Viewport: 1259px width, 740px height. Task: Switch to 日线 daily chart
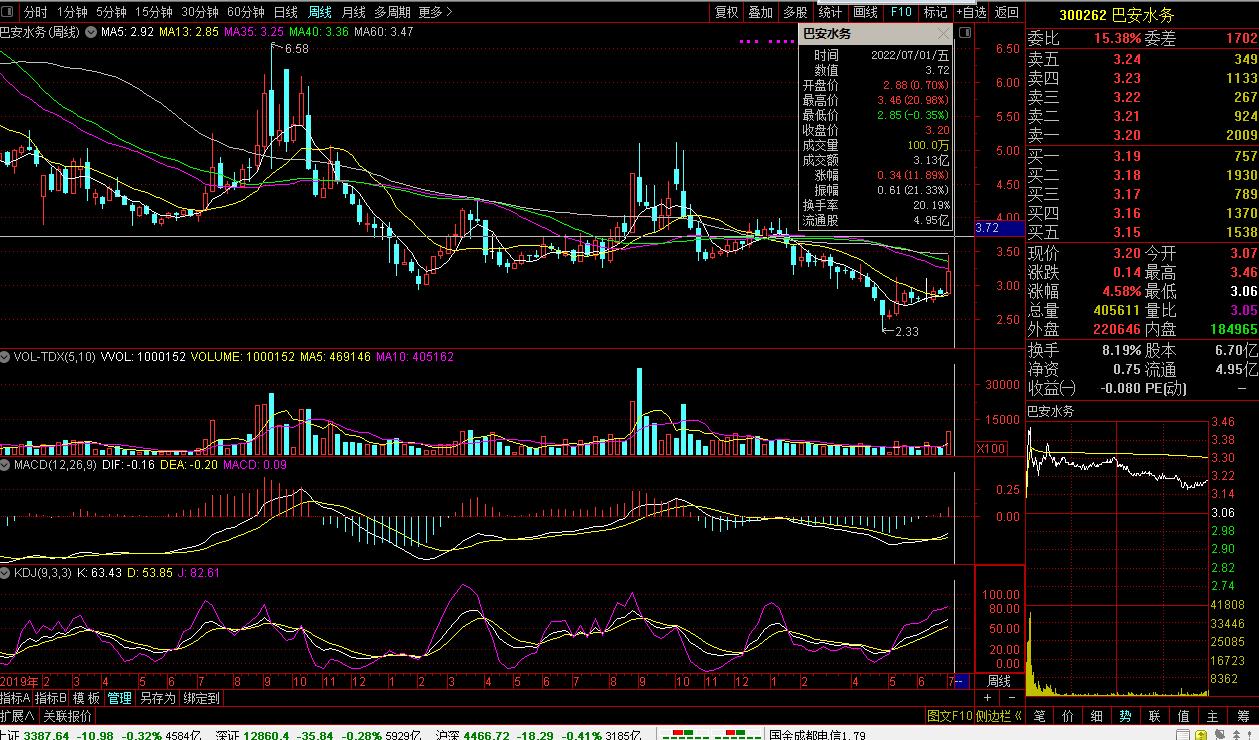point(285,12)
